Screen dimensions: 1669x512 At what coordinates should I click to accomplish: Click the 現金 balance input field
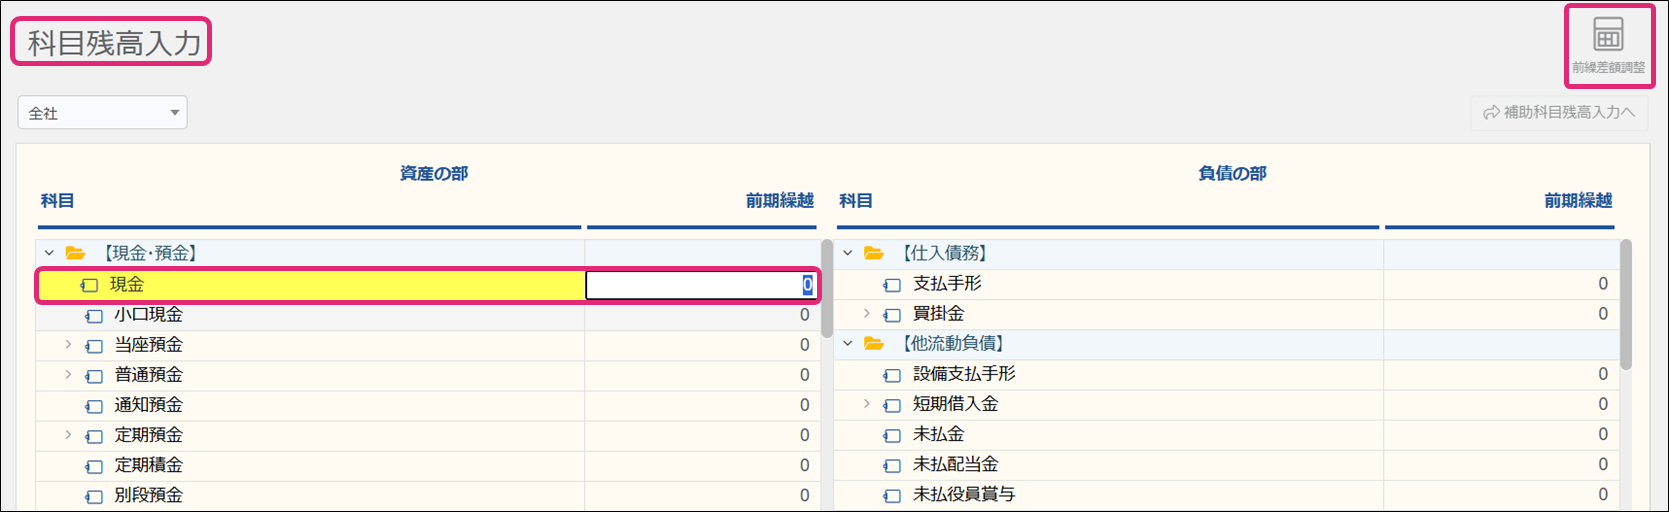[x=701, y=285]
